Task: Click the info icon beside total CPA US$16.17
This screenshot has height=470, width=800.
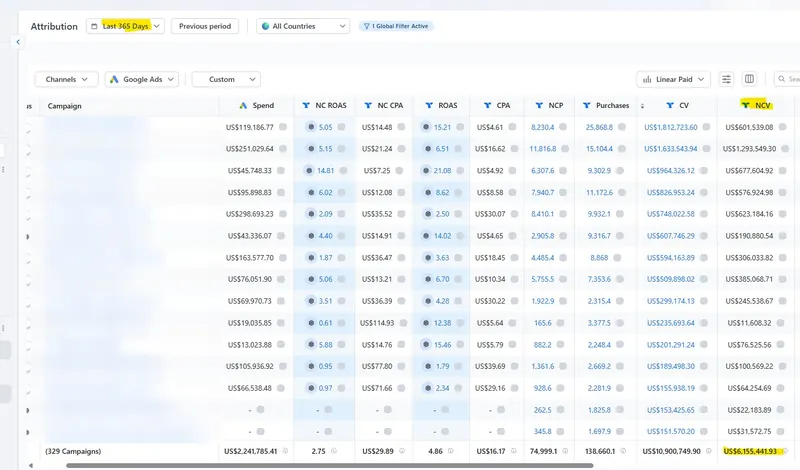Action: point(513,451)
